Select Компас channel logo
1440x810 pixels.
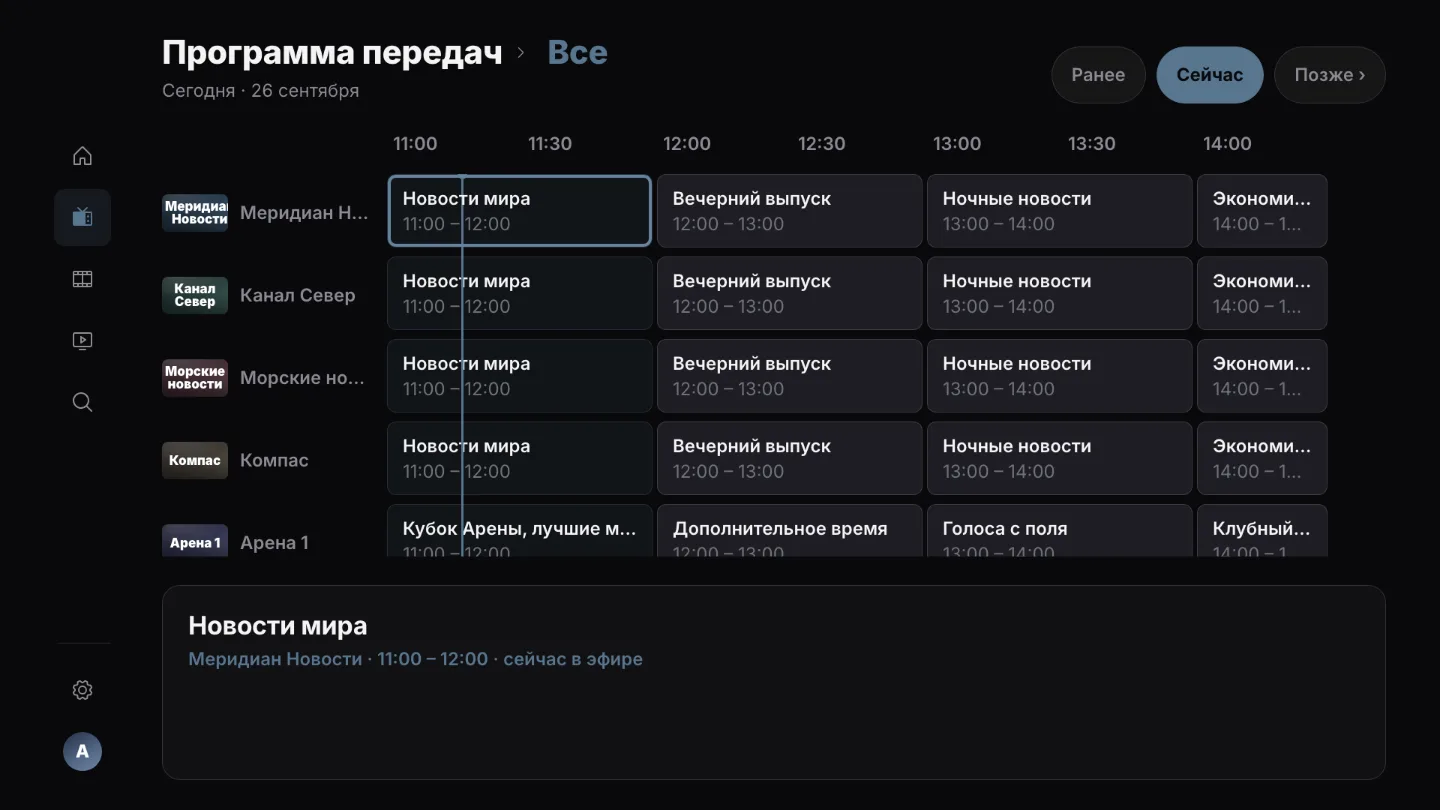pos(195,460)
